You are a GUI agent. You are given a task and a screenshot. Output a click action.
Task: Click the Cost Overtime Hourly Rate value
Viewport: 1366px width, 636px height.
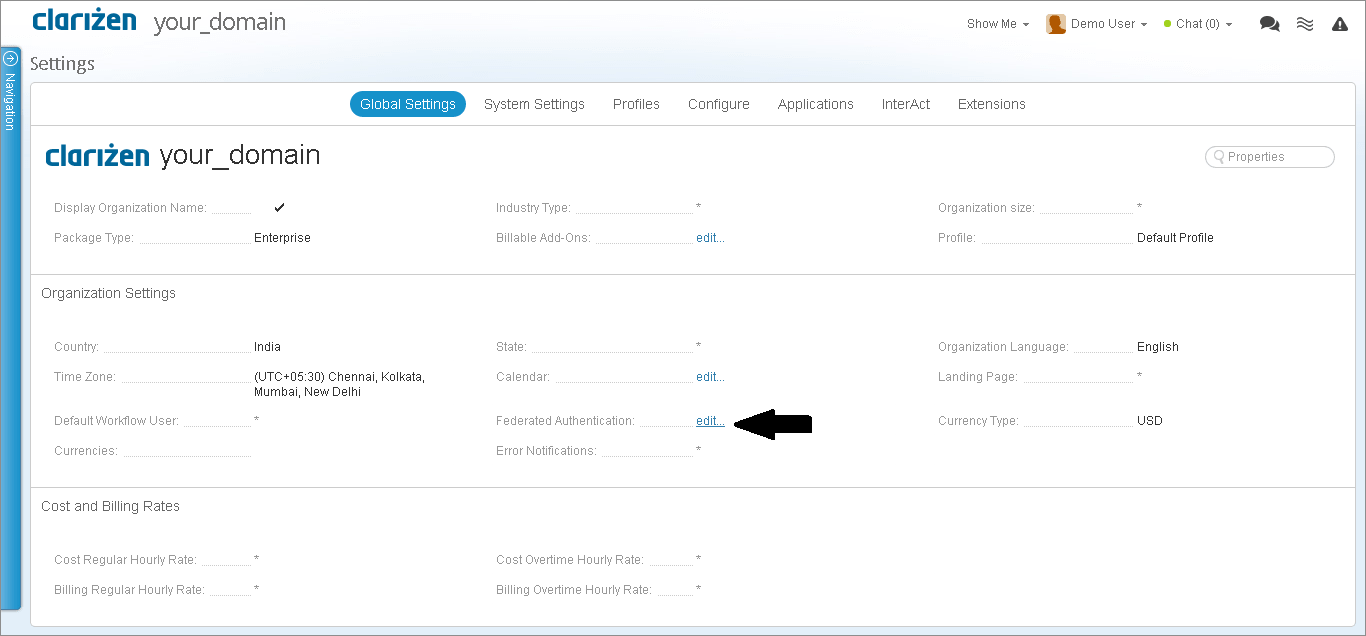pos(698,559)
